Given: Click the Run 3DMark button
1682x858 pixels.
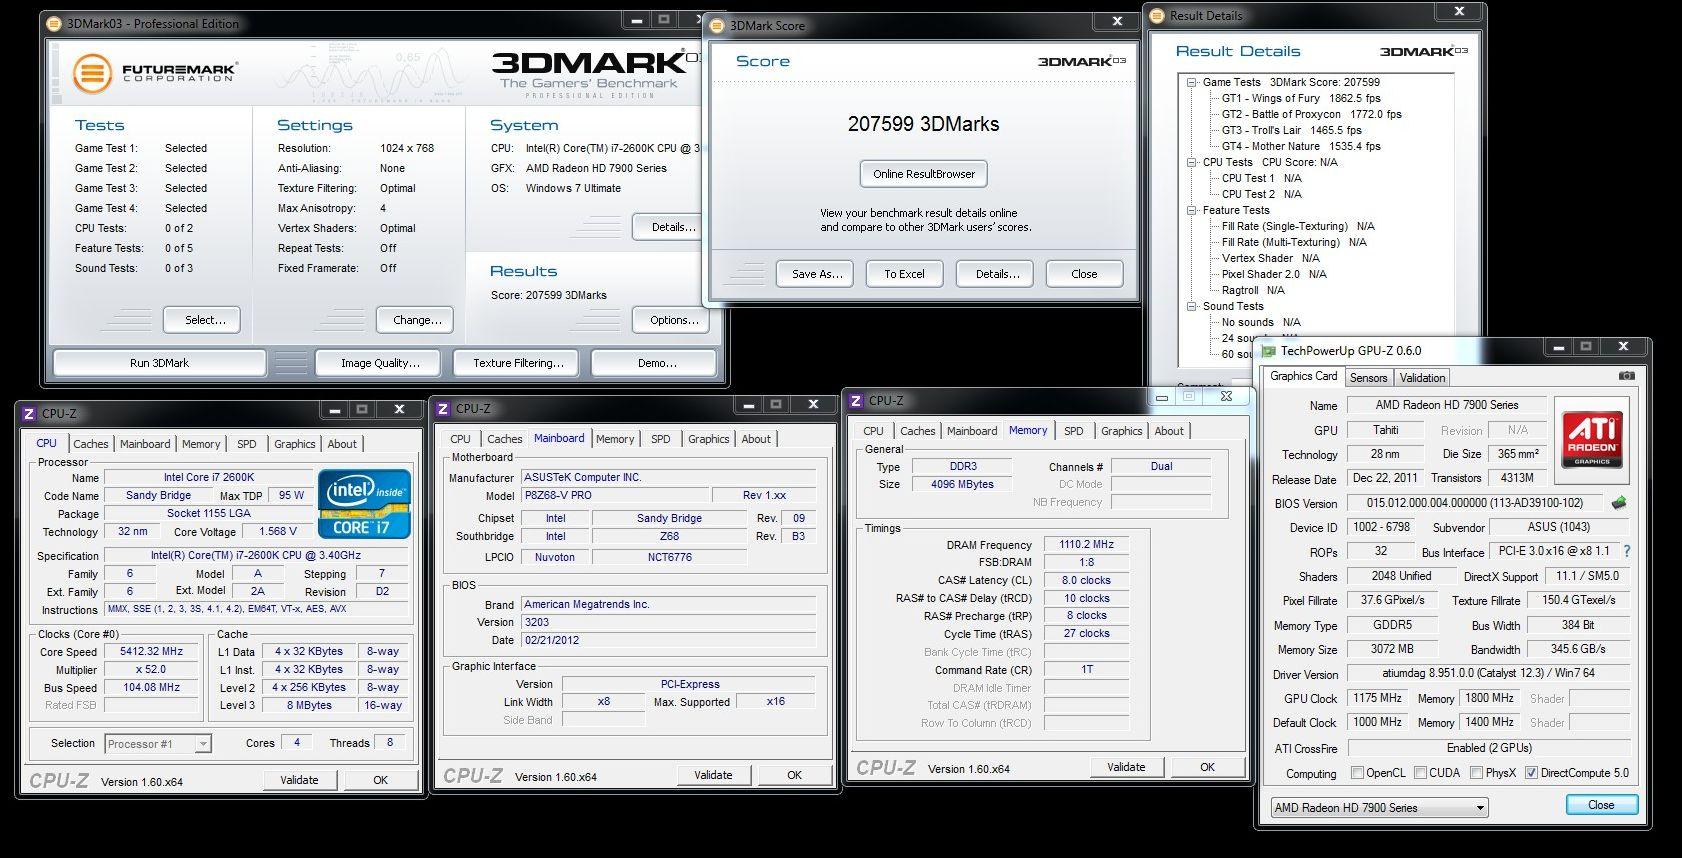Looking at the screenshot, I should click(159, 363).
